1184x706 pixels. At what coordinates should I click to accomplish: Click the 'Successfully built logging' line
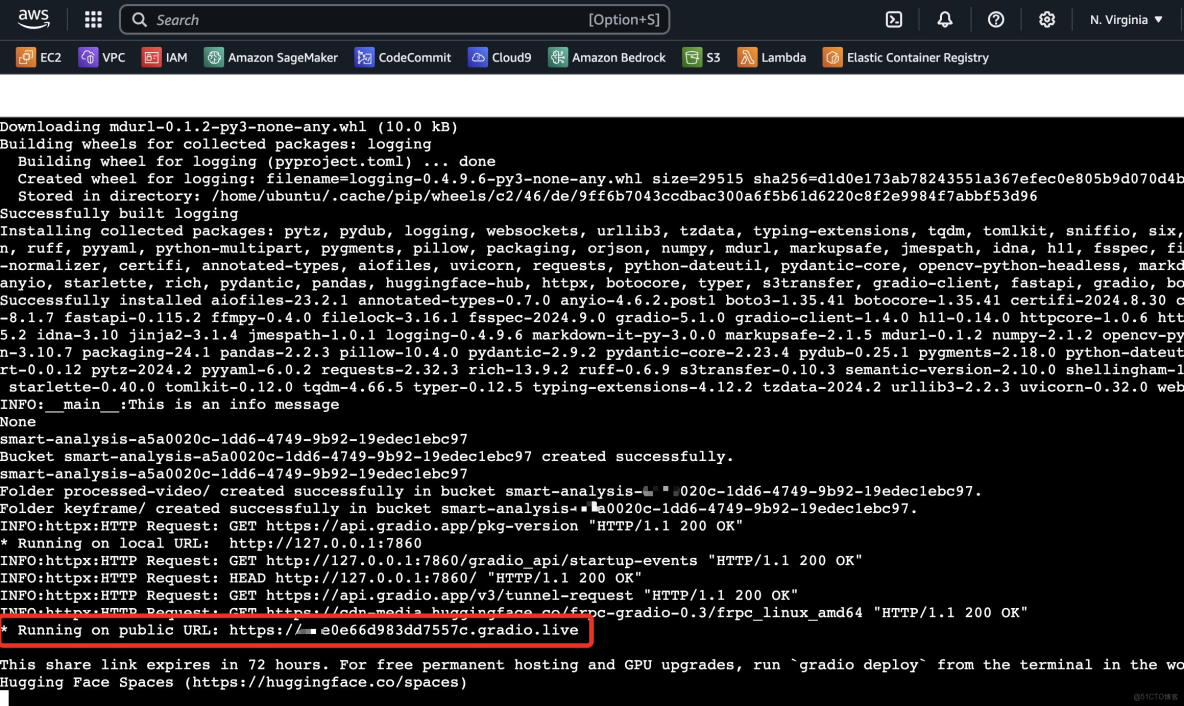click(119, 213)
